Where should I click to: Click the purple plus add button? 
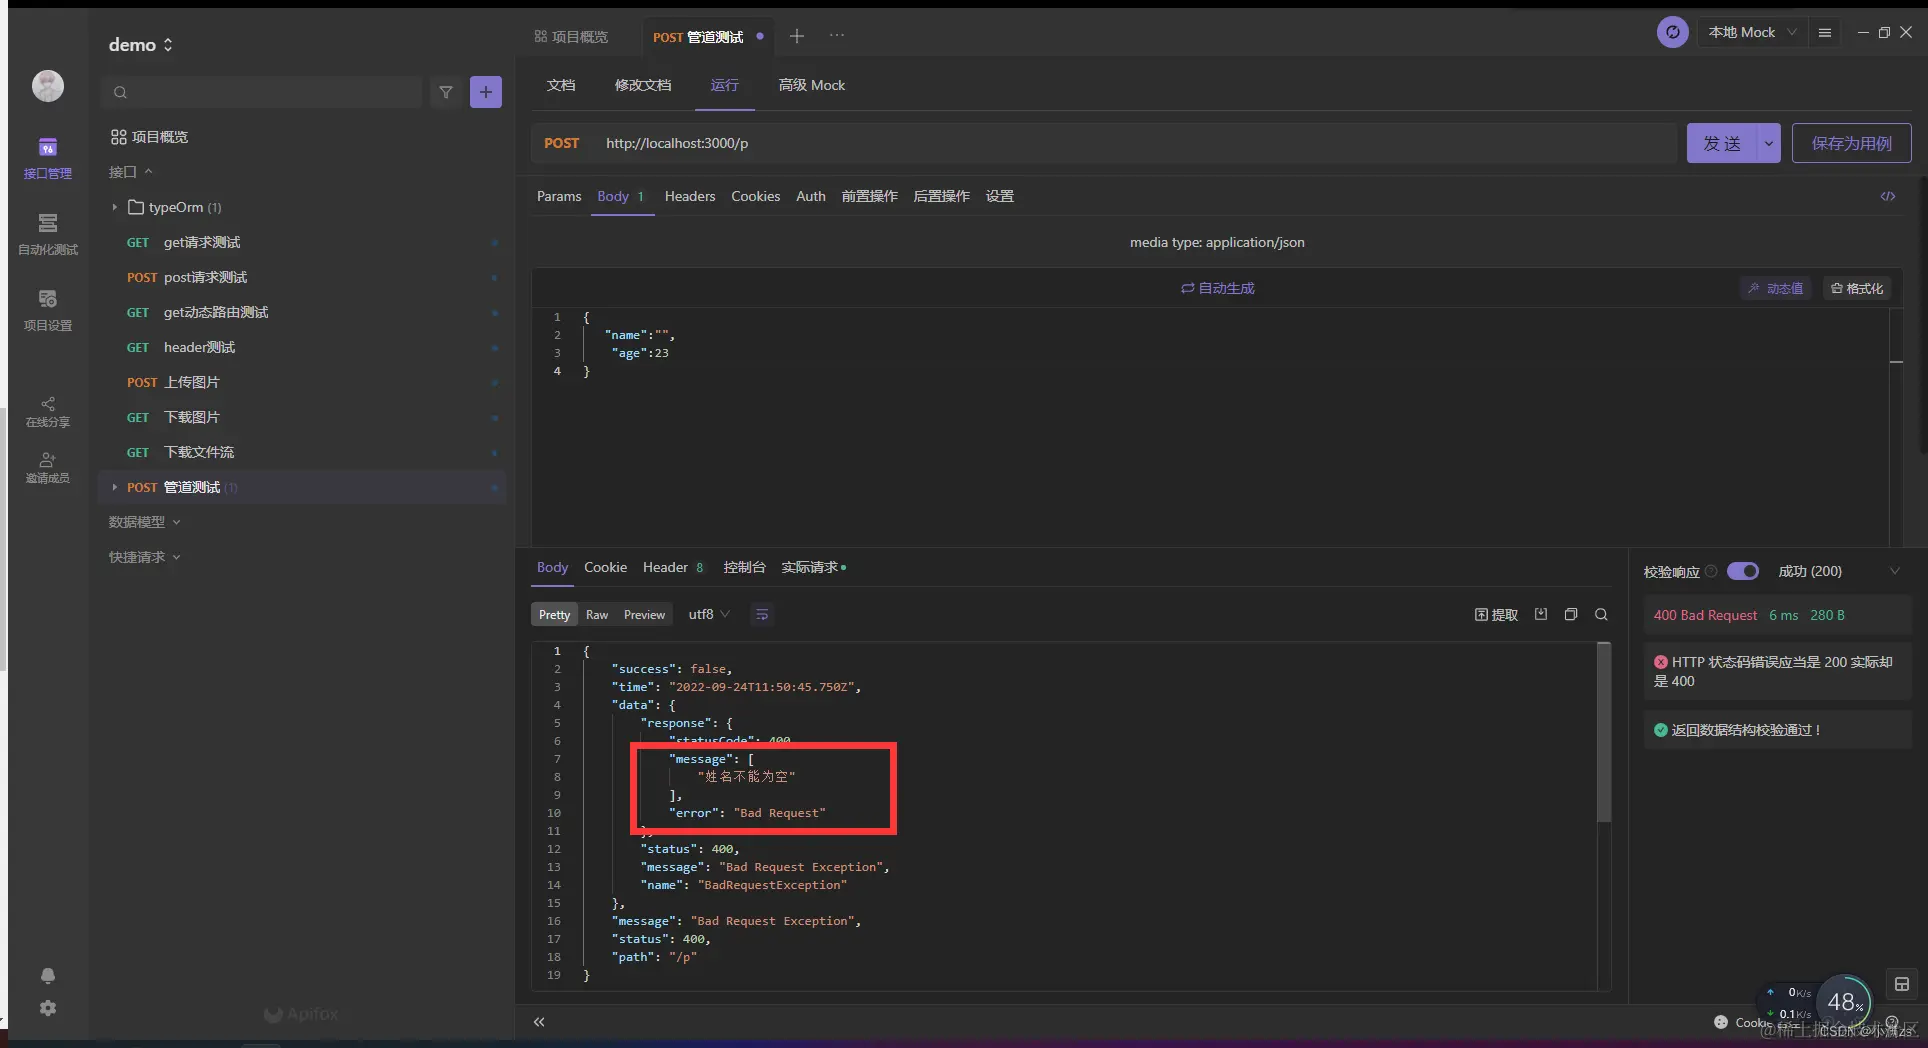pos(486,92)
